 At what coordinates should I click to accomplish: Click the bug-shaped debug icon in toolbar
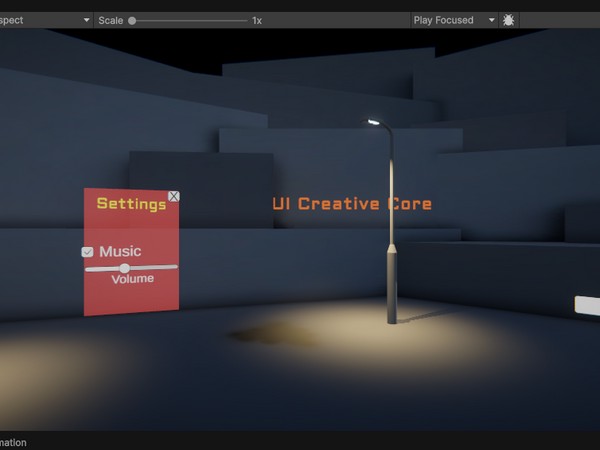point(509,20)
